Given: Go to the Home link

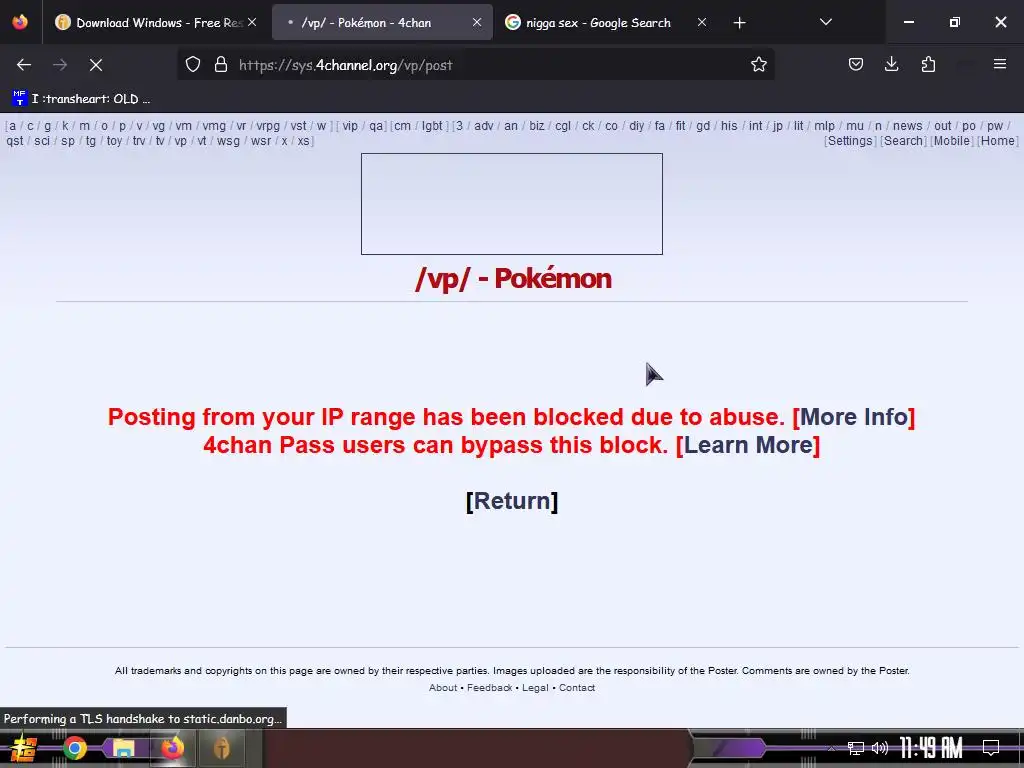Looking at the screenshot, I should [997, 141].
